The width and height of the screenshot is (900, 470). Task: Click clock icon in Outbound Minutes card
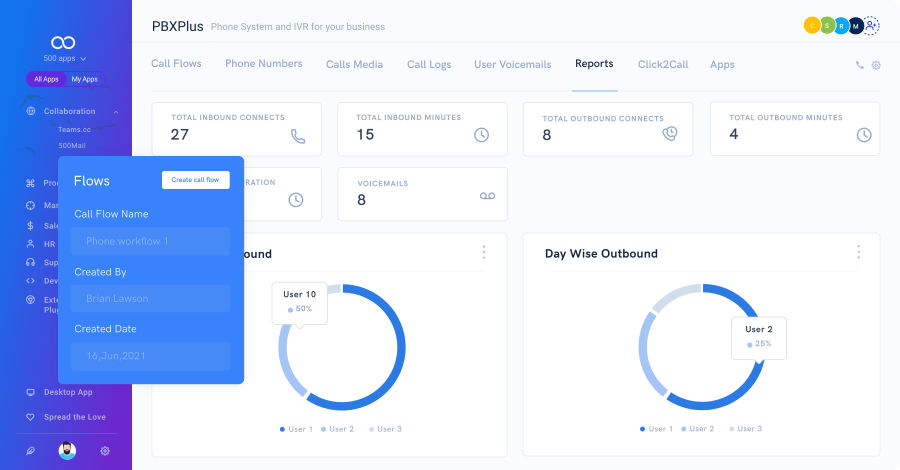click(x=864, y=135)
